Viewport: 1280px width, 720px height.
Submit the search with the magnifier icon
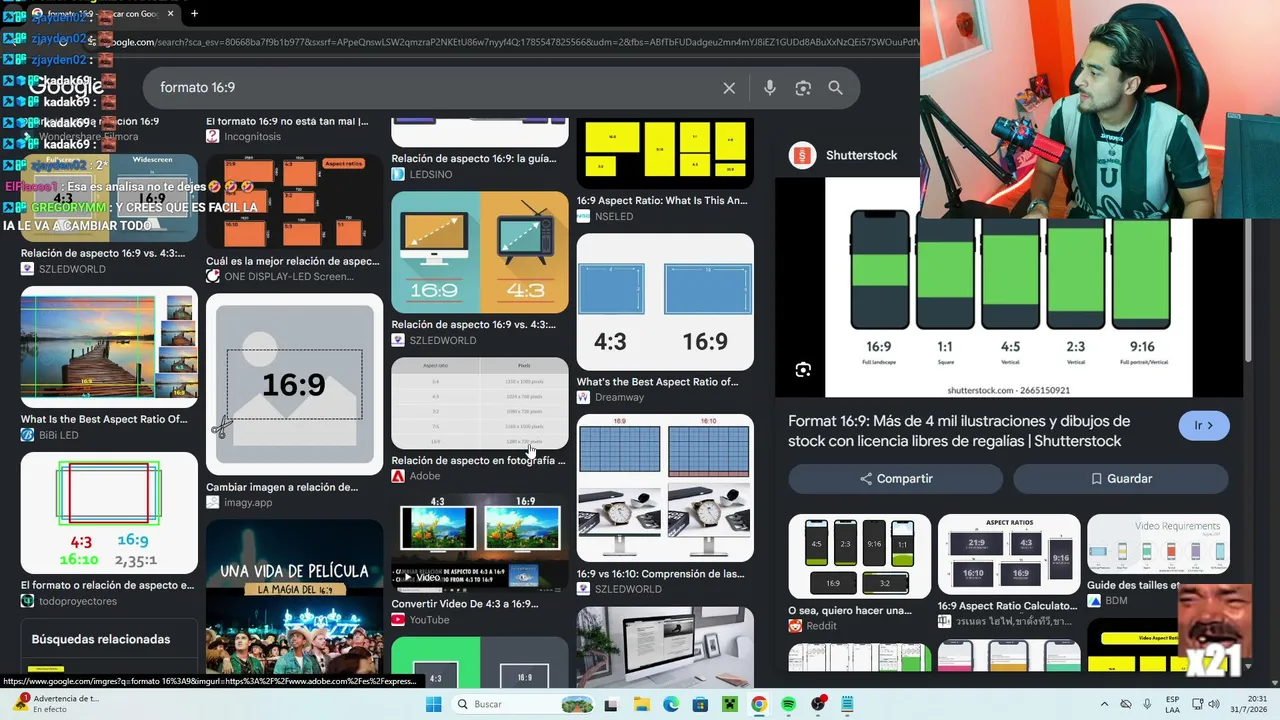tap(836, 88)
